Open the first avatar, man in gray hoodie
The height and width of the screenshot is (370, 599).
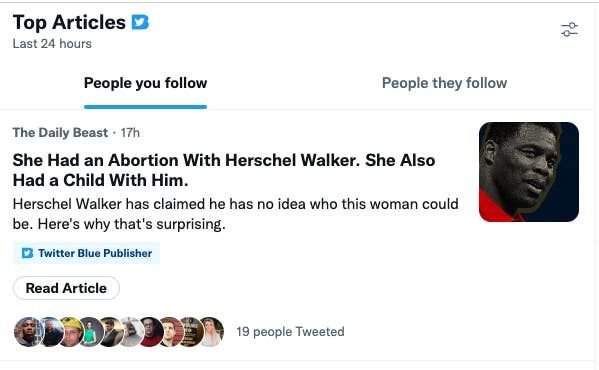(28, 331)
